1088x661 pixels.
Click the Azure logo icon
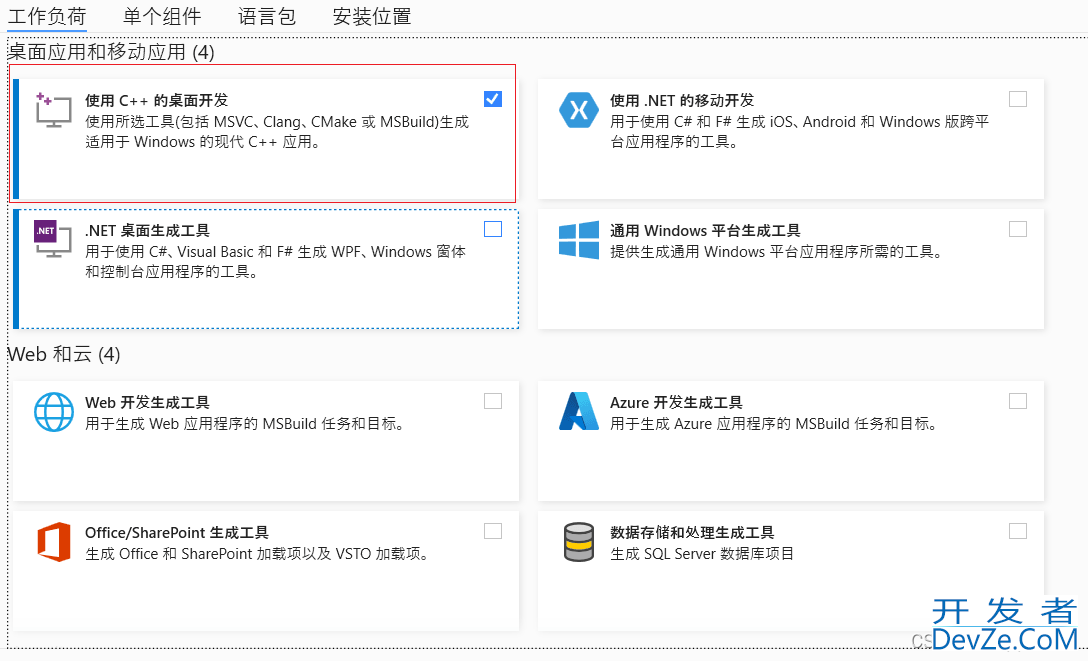[579, 411]
